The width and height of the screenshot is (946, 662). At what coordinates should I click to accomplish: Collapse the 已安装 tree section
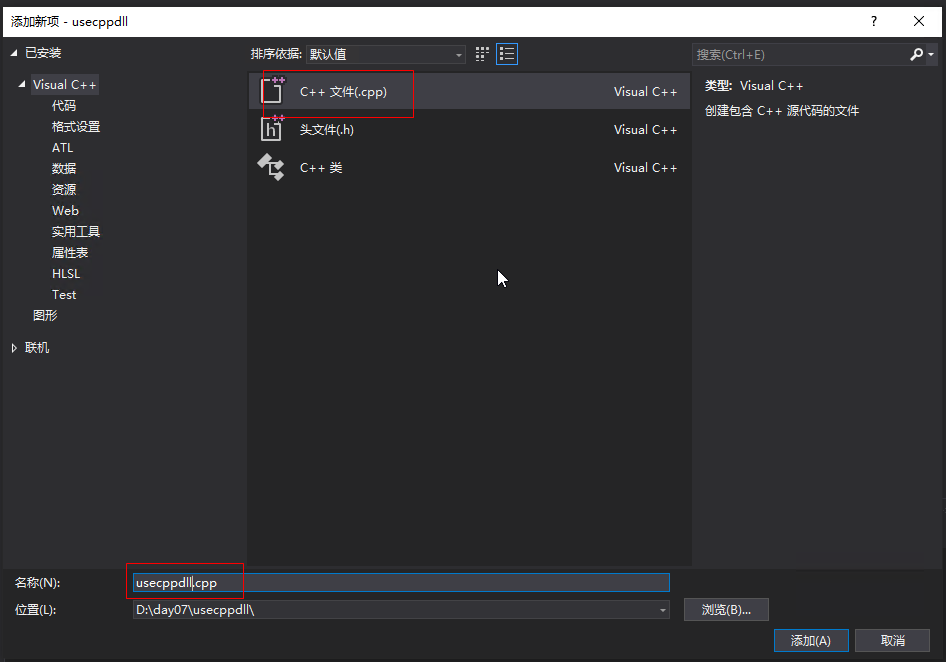coord(14,53)
